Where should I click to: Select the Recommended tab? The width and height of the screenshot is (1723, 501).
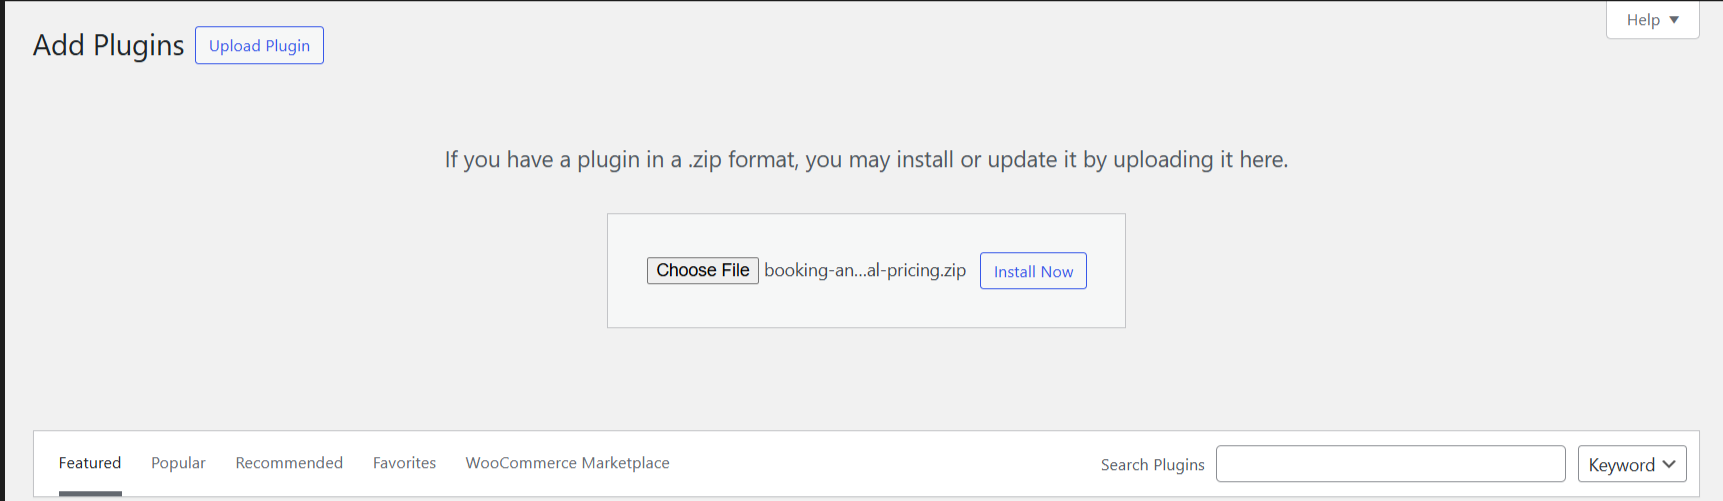tap(289, 463)
